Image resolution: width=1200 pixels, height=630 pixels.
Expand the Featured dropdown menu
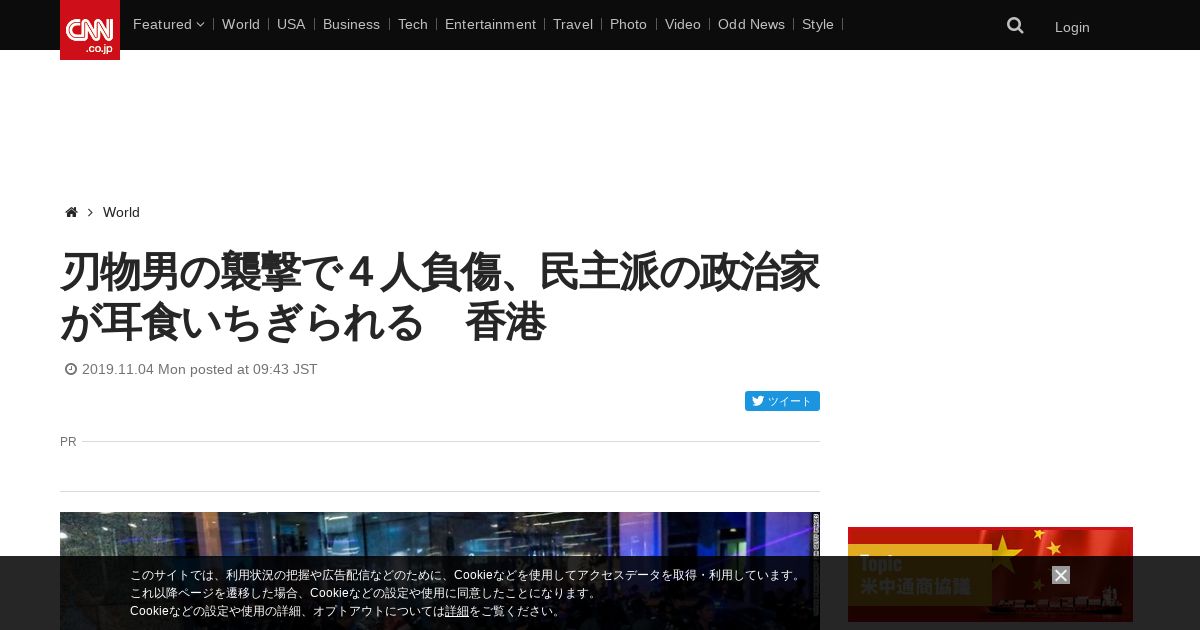tap(168, 24)
